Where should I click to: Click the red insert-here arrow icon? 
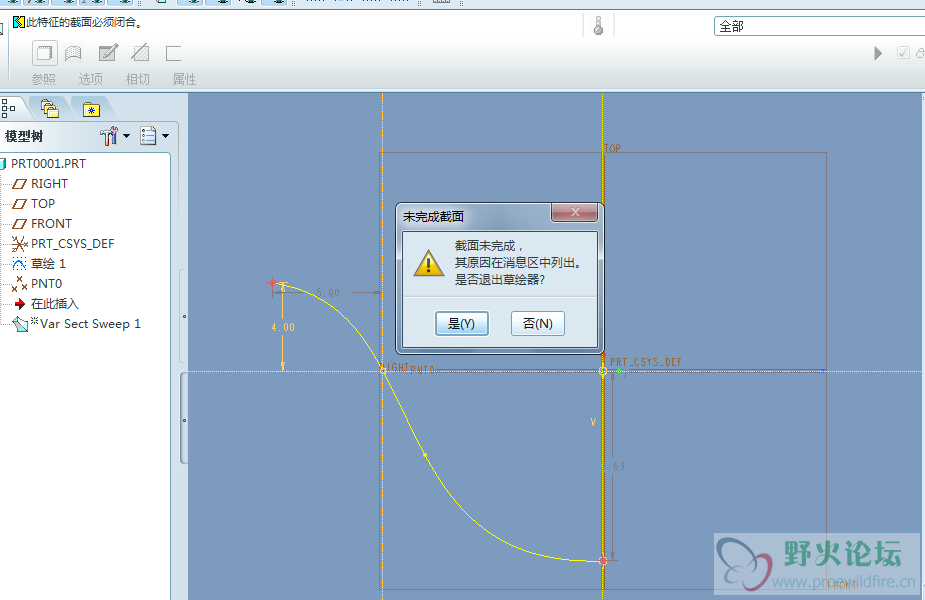(20, 304)
